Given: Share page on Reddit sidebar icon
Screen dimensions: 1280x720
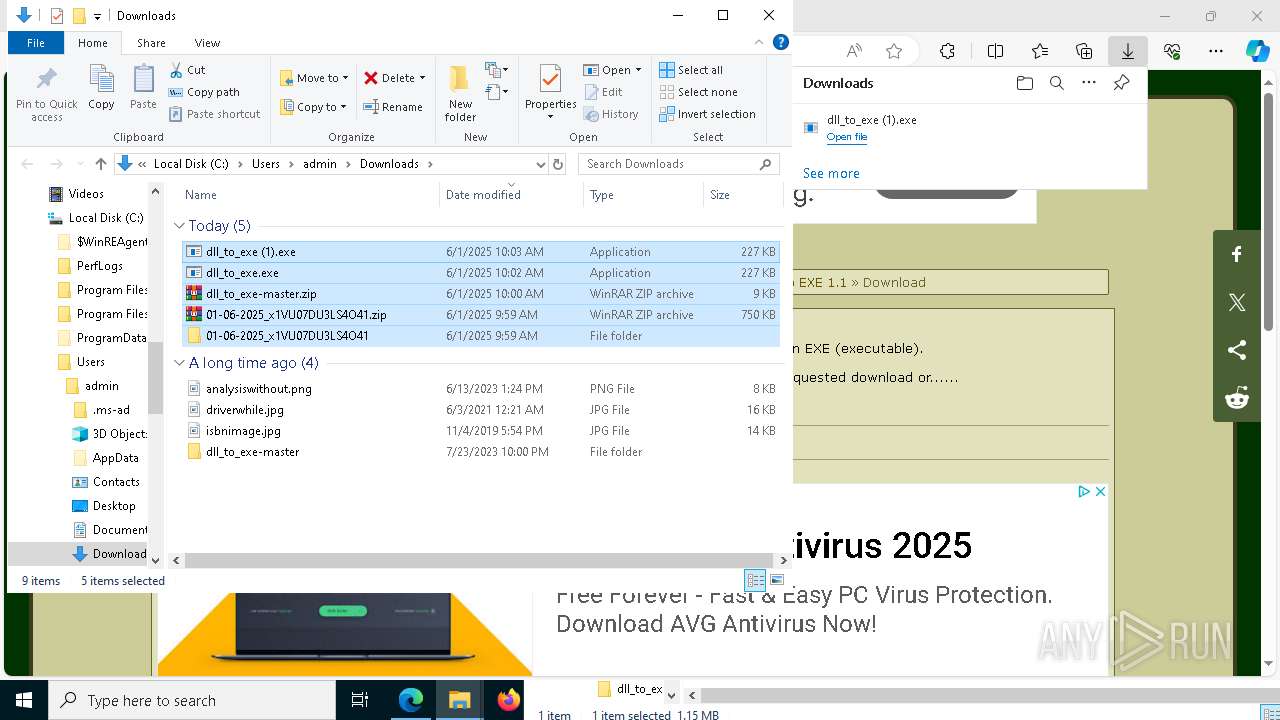Looking at the screenshot, I should [x=1237, y=398].
